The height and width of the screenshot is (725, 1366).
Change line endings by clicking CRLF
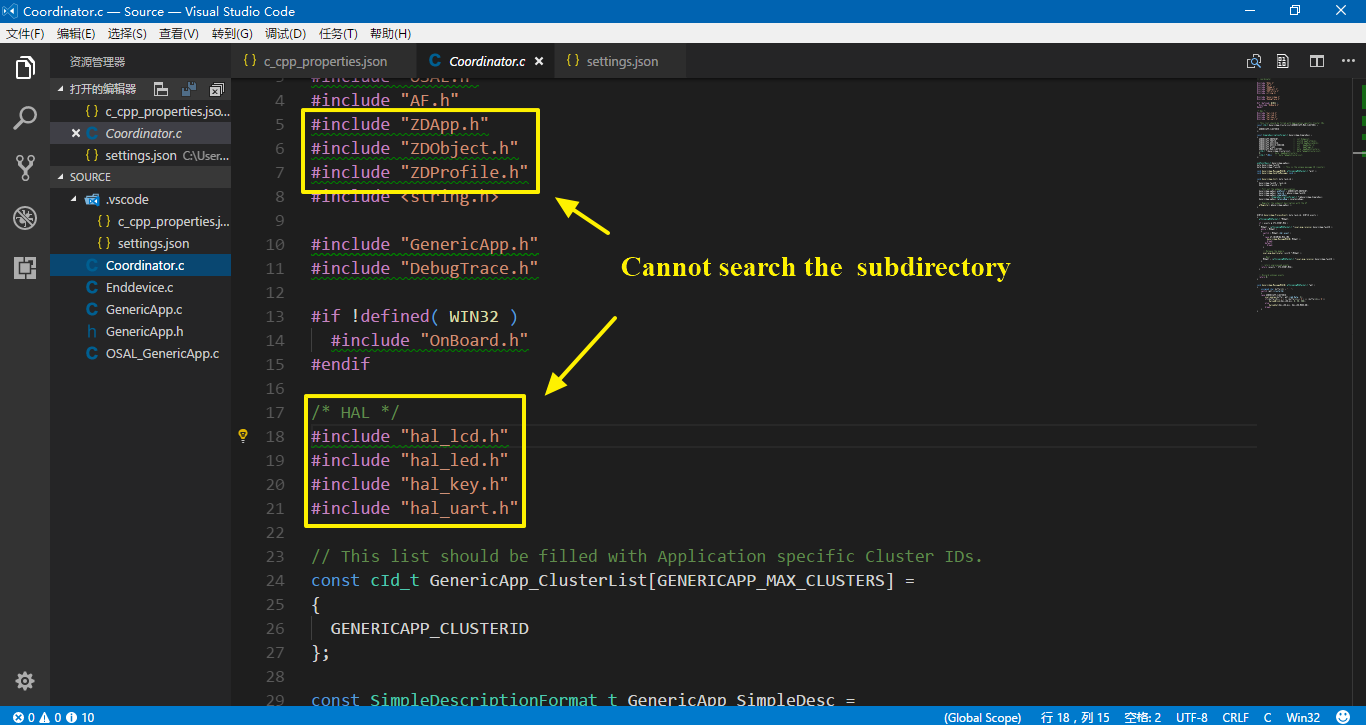(x=1235, y=717)
